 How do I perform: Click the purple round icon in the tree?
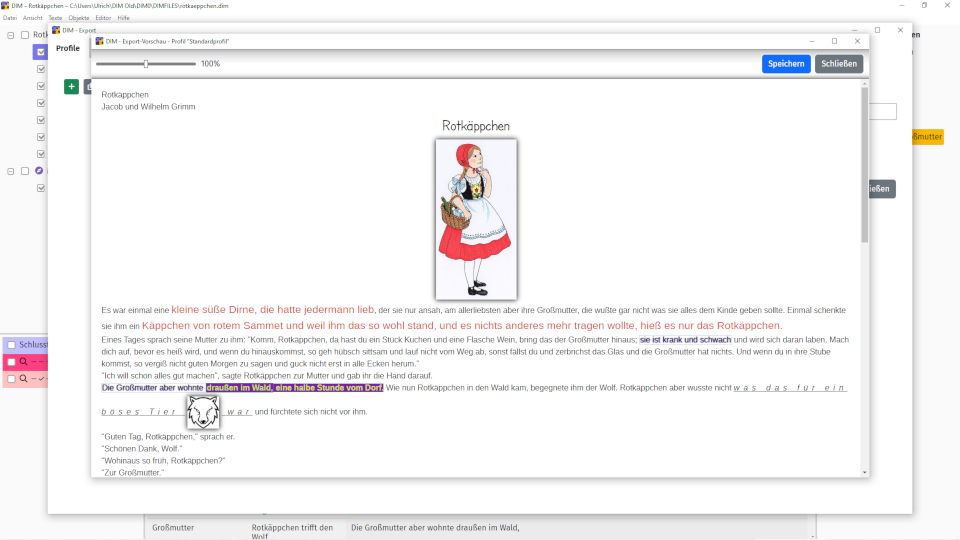(x=39, y=171)
